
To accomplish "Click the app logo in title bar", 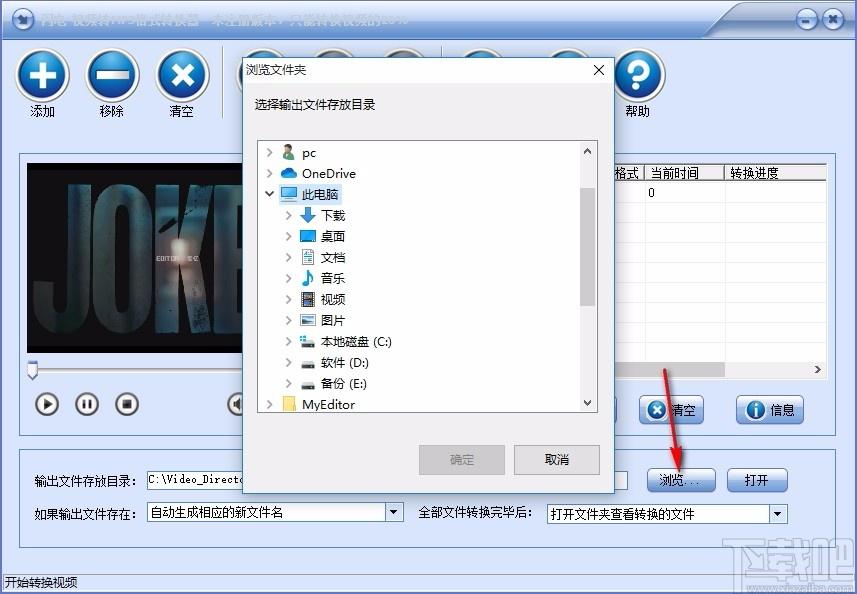I will click(22, 19).
